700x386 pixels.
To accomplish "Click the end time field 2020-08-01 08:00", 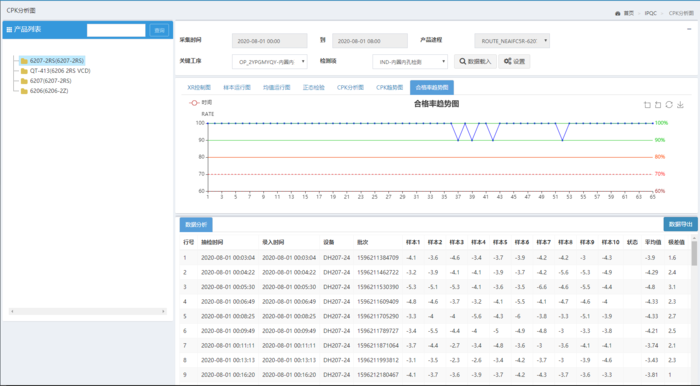I will tap(370, 41).
